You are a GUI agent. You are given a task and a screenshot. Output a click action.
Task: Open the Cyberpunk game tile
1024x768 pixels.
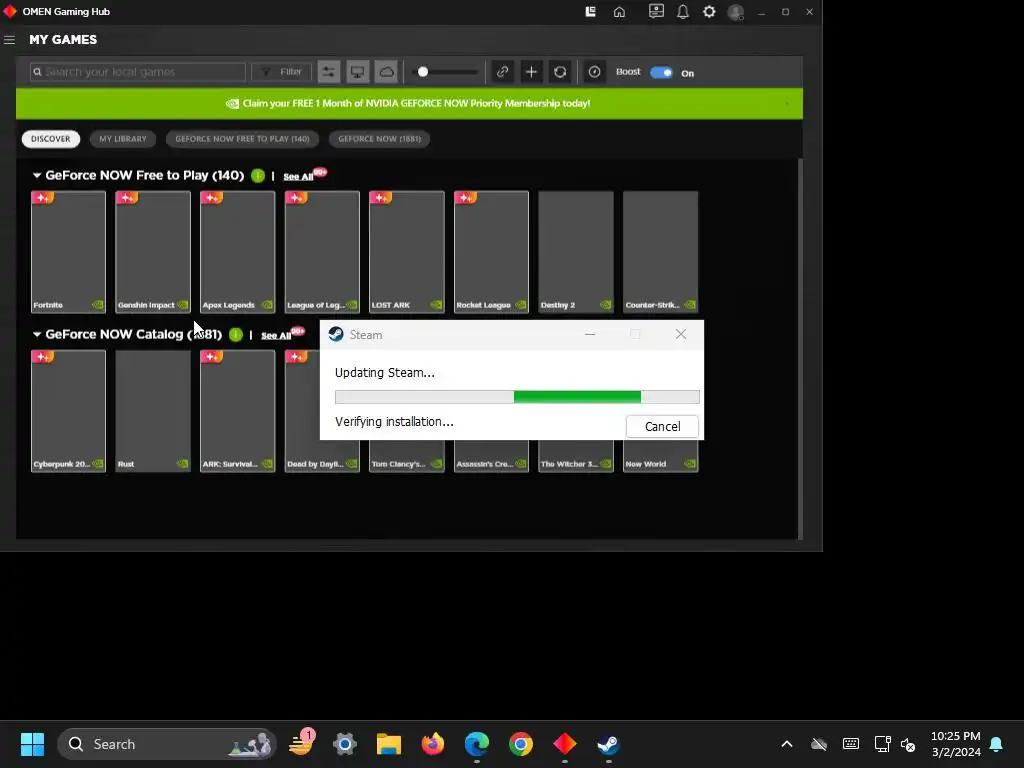coord(68,411)
